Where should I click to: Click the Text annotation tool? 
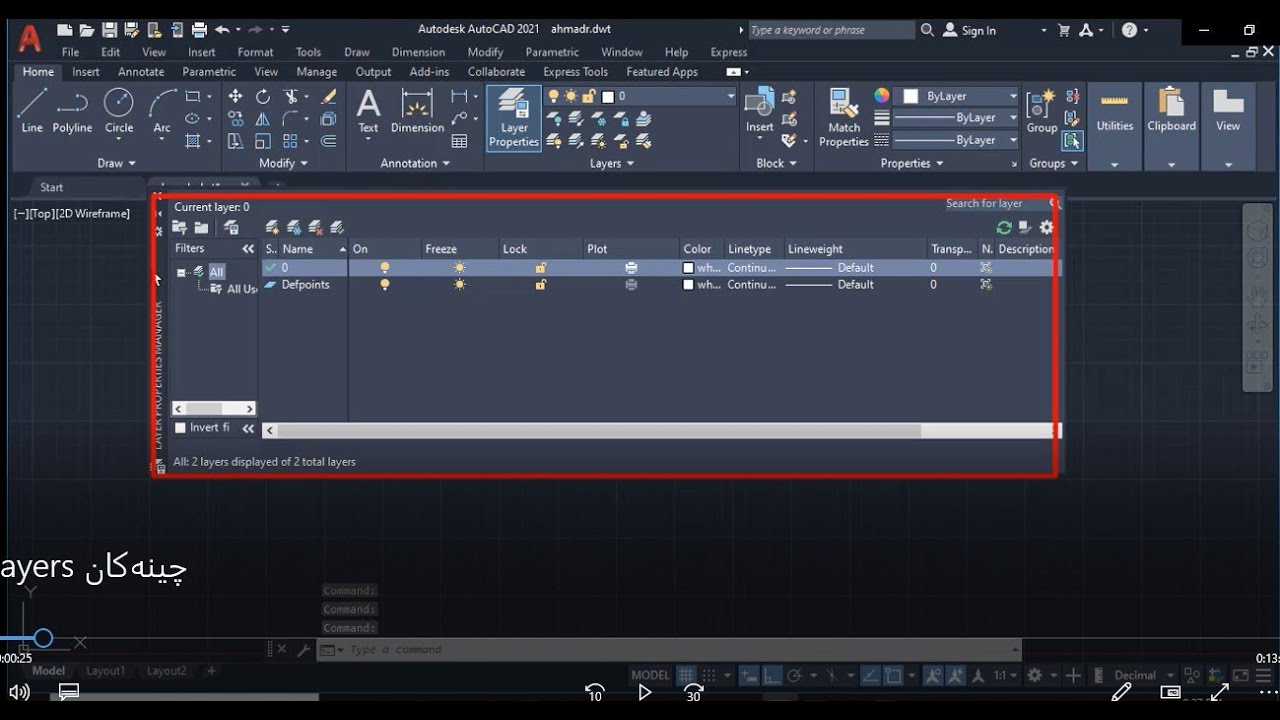click(x=368, y=111)
